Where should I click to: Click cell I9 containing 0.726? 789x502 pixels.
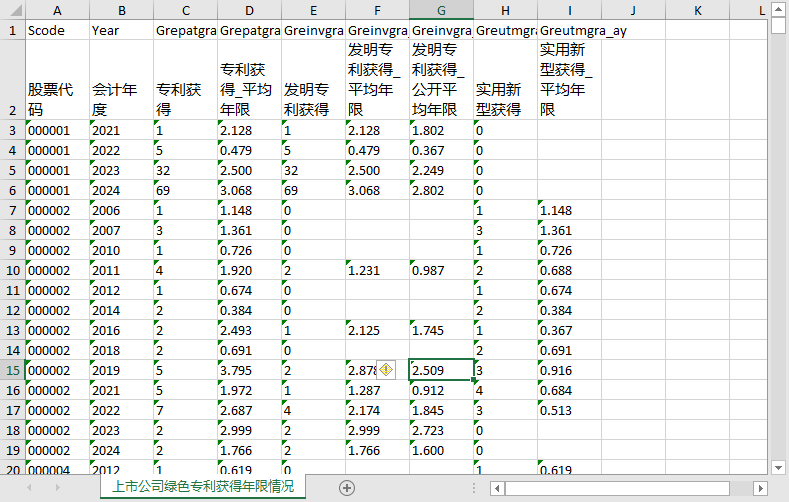569,250
